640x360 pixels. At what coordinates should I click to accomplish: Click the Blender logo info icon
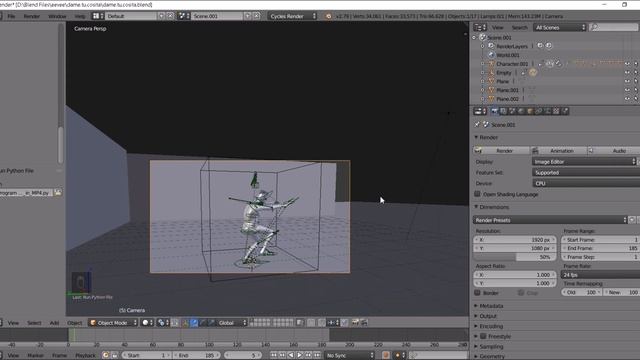[329, 16]
